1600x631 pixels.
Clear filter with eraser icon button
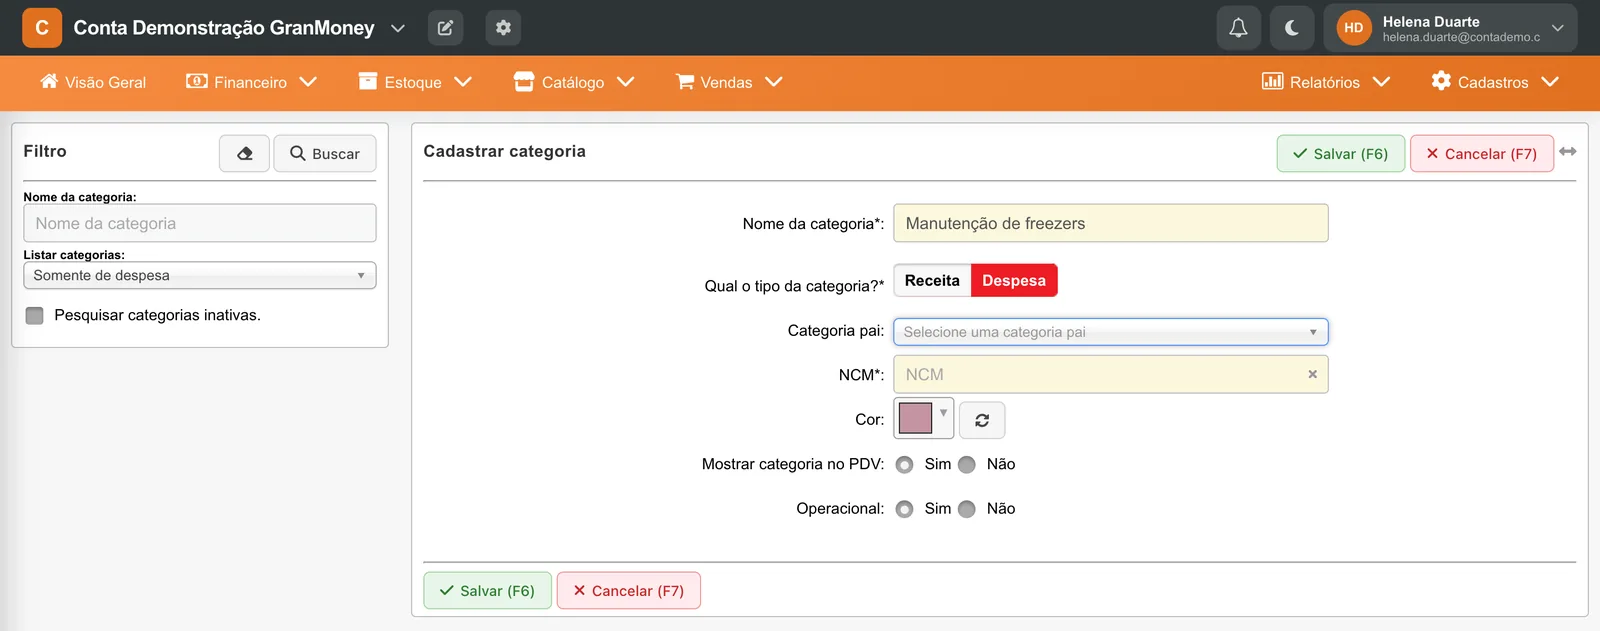(245, 153)
